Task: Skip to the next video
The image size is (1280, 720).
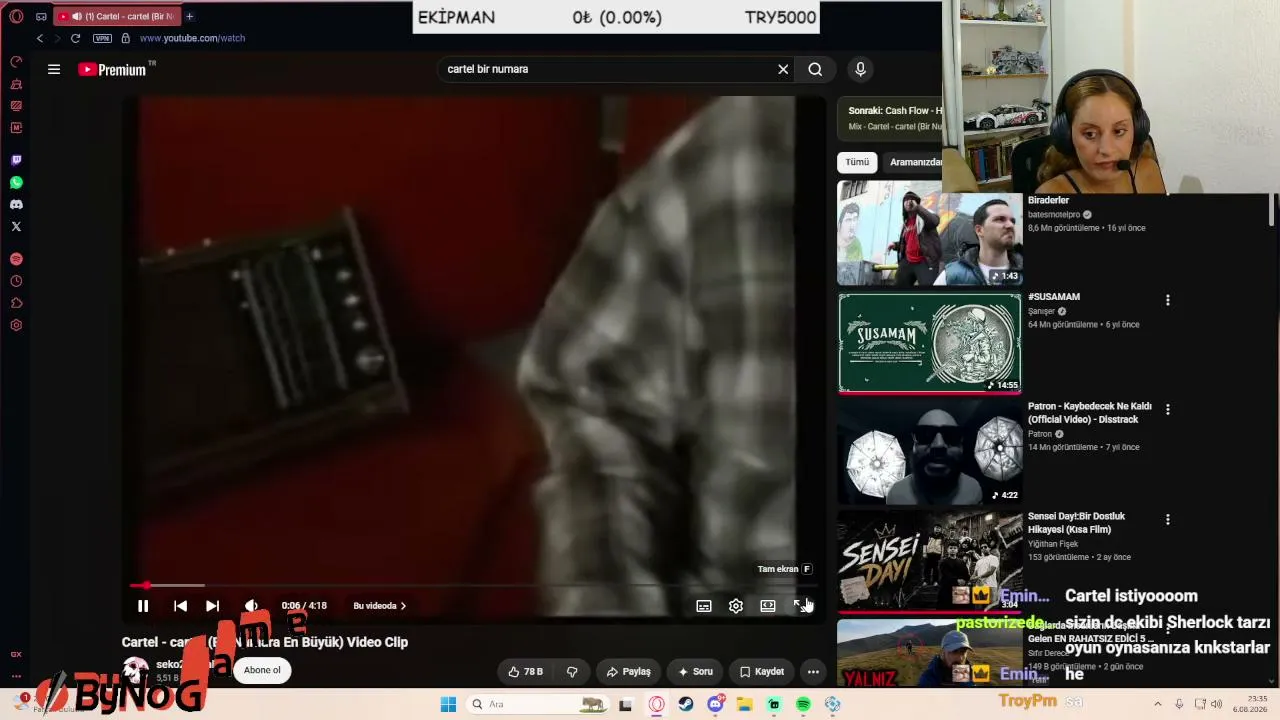Action: (x=212, y=606)
